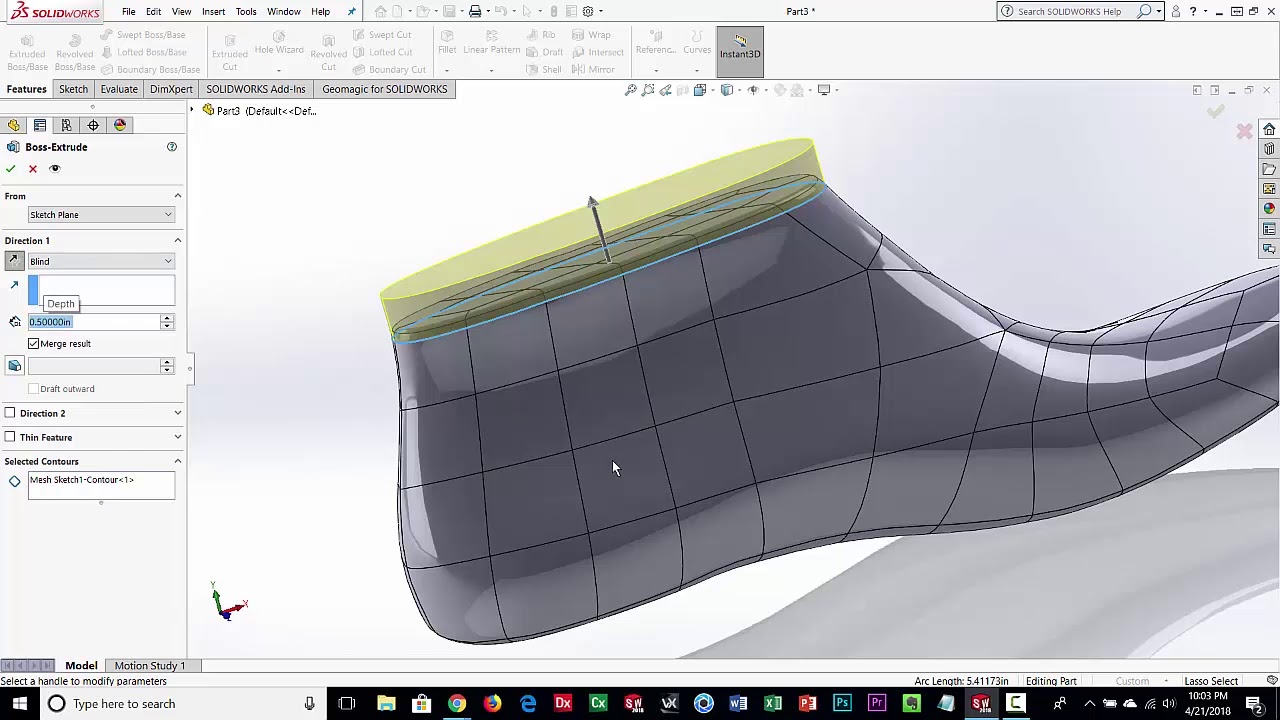
Task: Toggle detailed preview eye icon
Action: [x=55, y=169]
